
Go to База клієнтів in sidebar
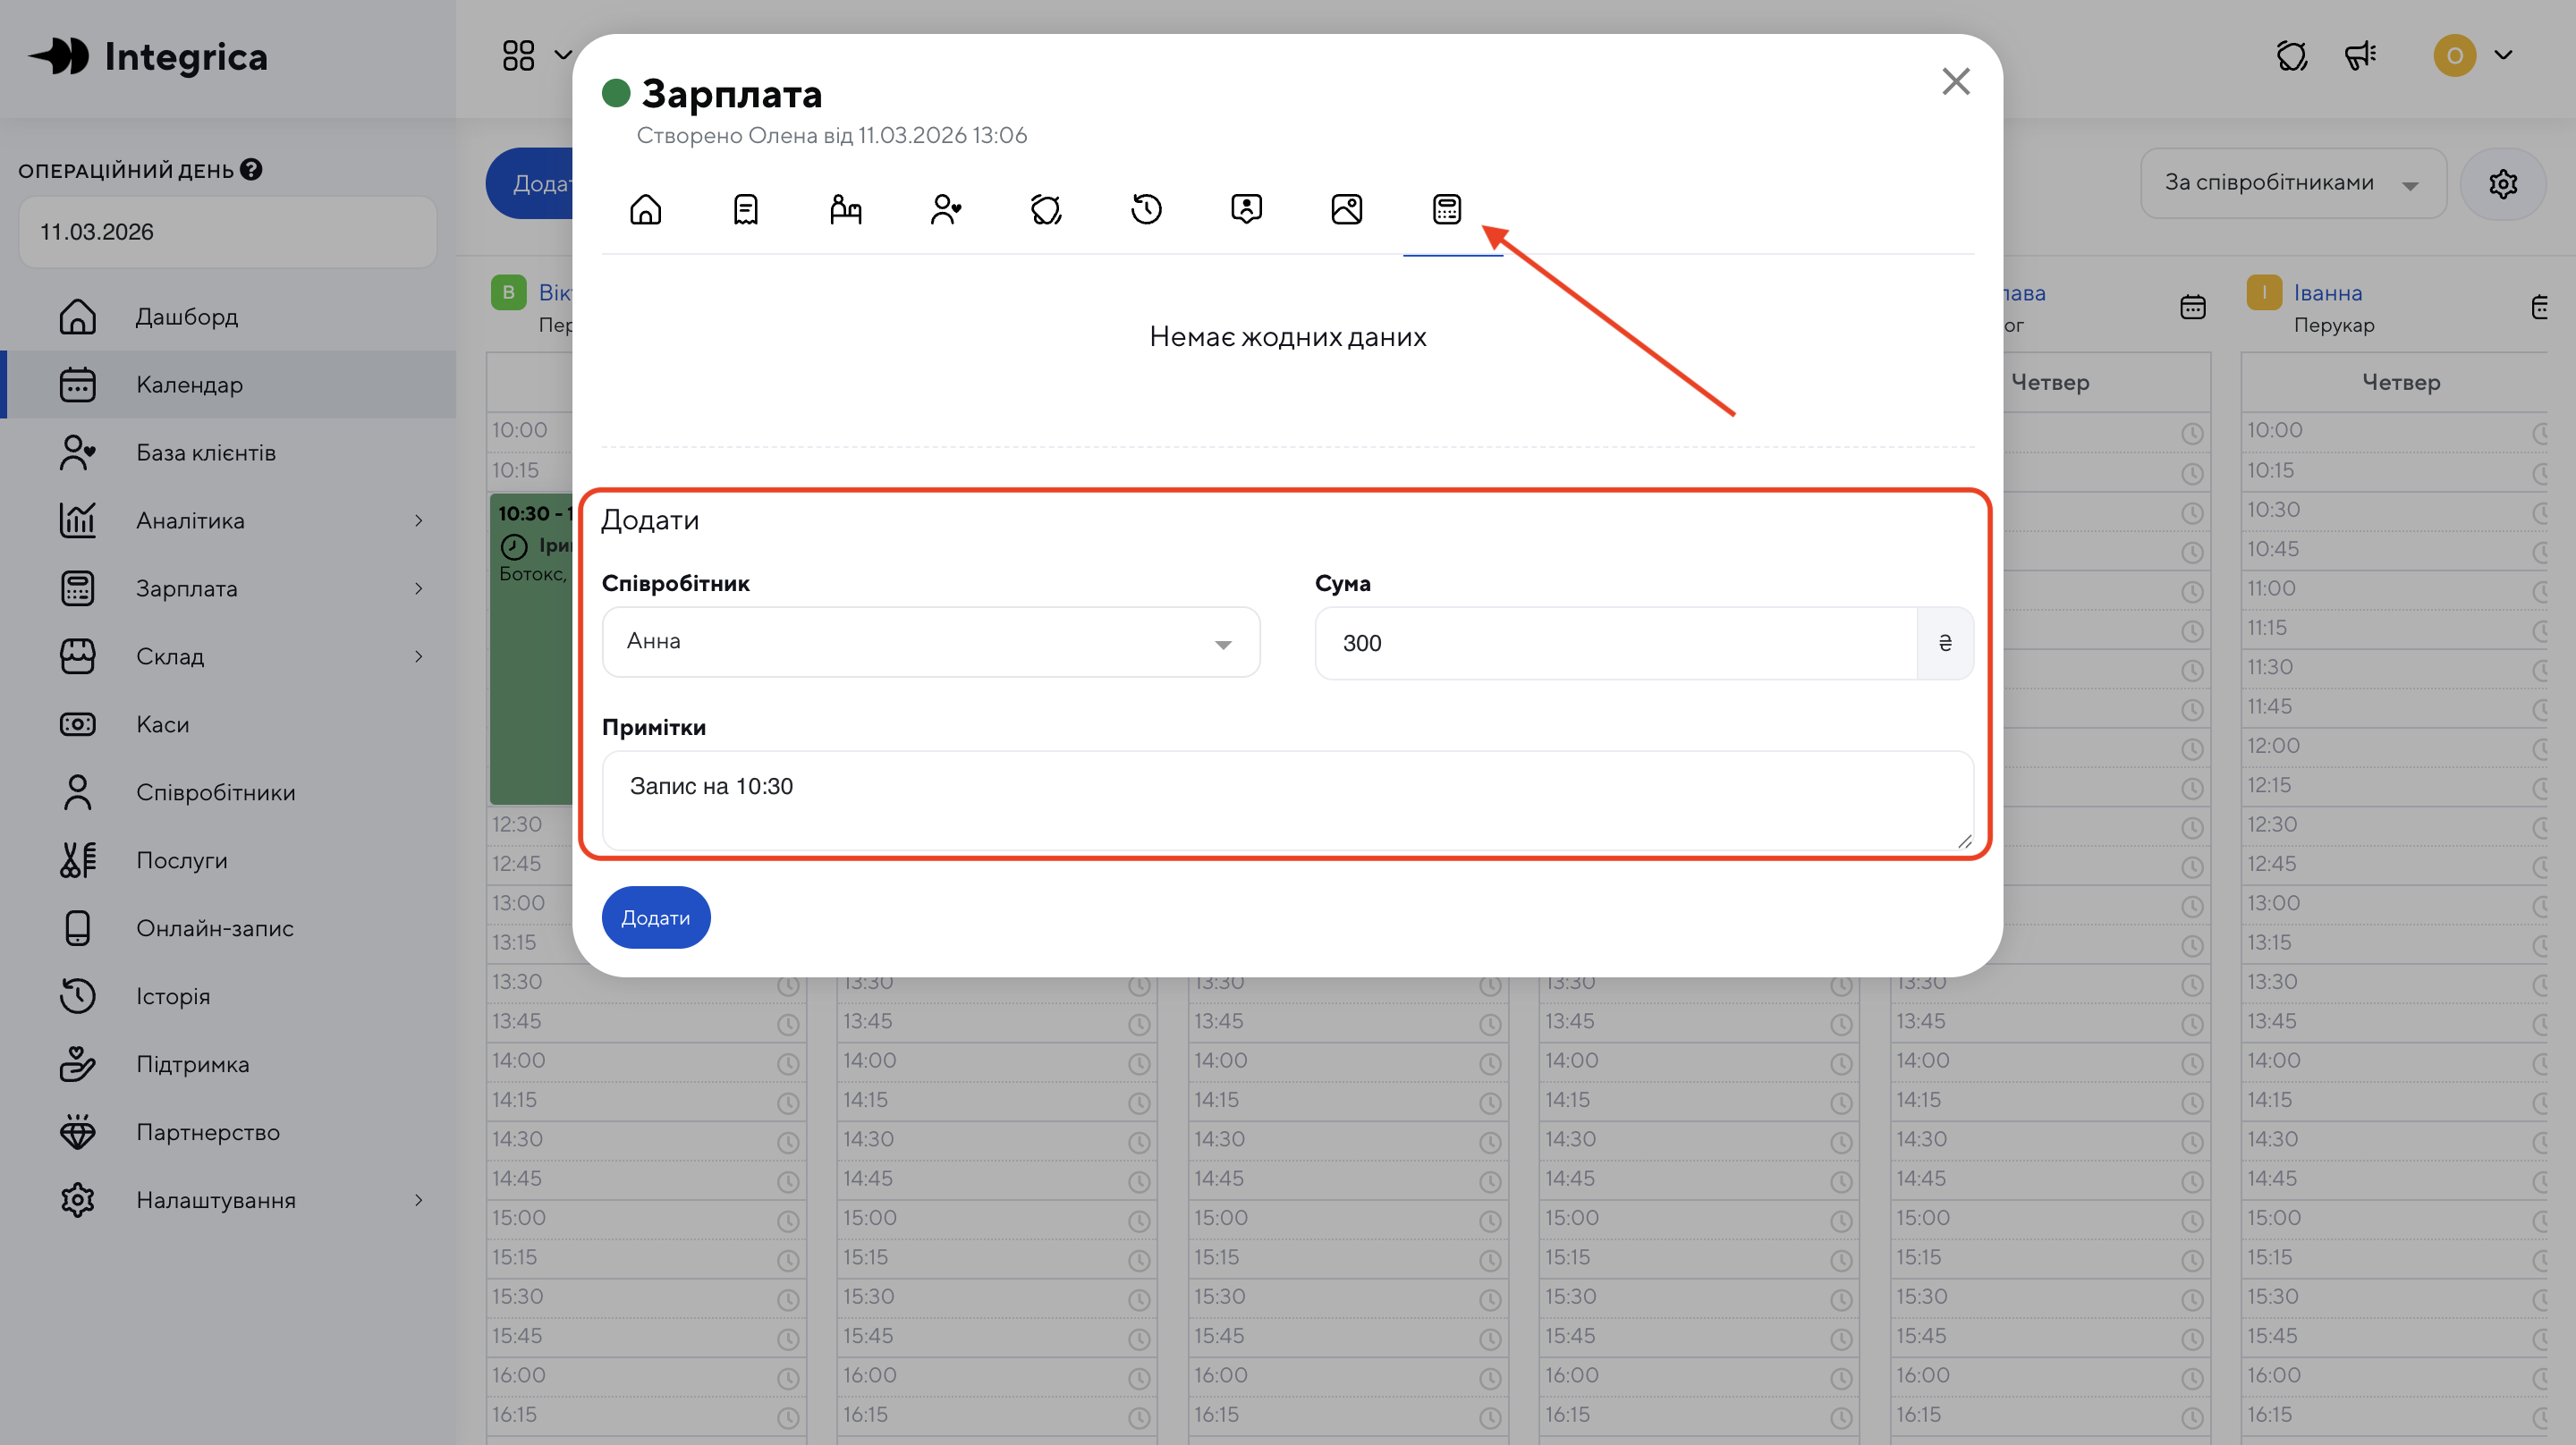click(205, 452)
